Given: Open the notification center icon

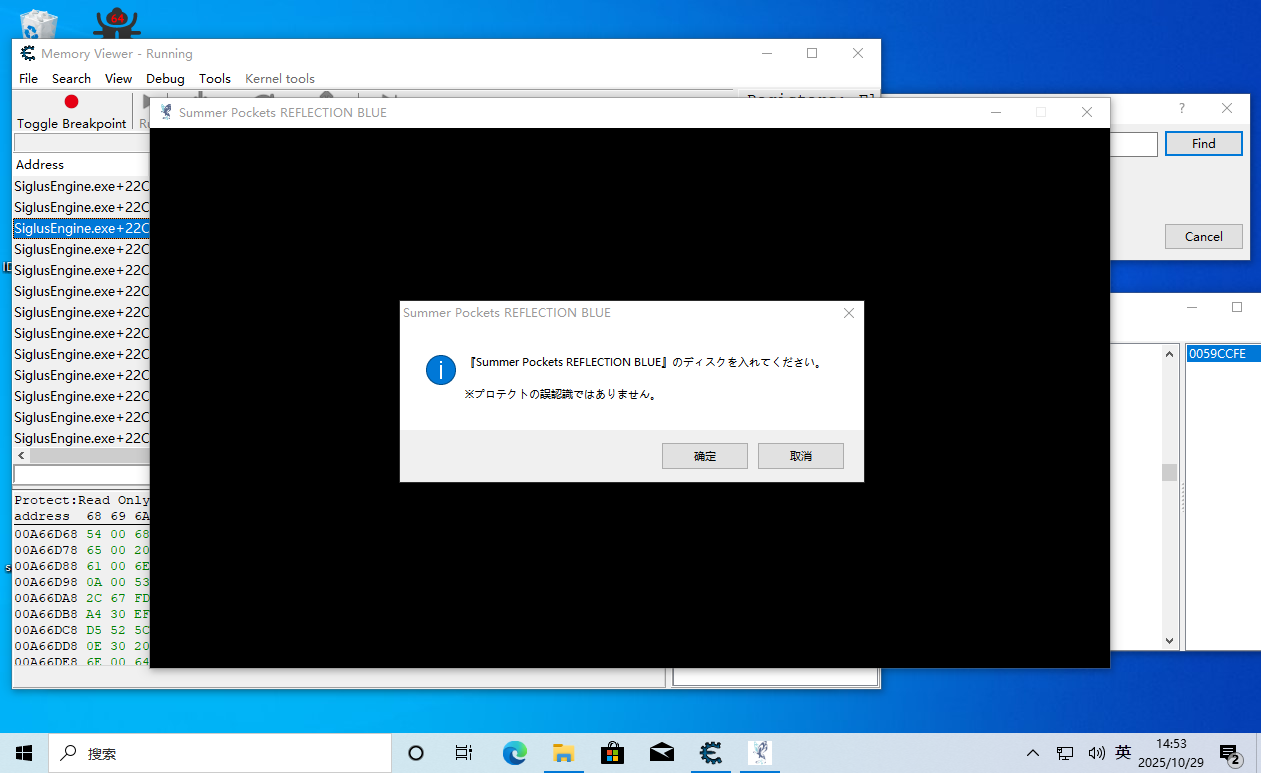Looking at the screenshot, I should (x=1229, y=753).
